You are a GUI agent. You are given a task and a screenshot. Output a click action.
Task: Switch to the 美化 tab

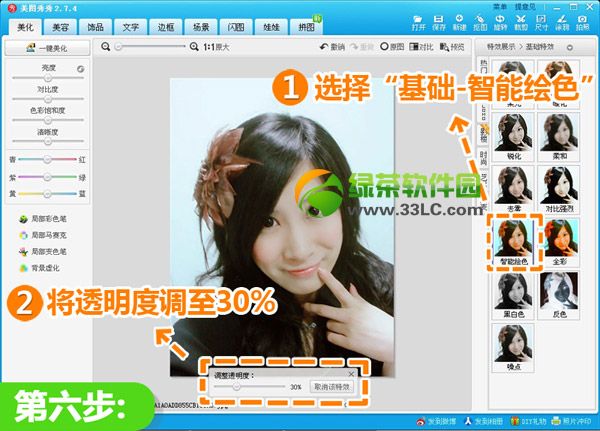pos(25,27)
